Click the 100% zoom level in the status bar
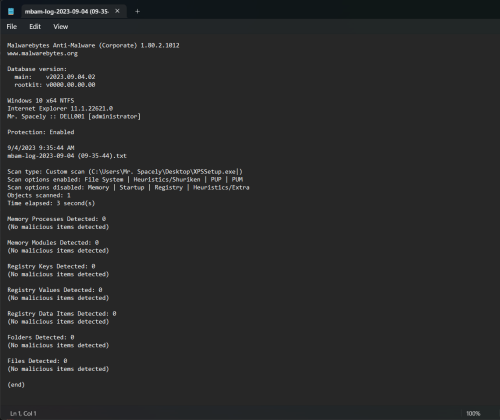The image size is (500, 420). [473, 413]
